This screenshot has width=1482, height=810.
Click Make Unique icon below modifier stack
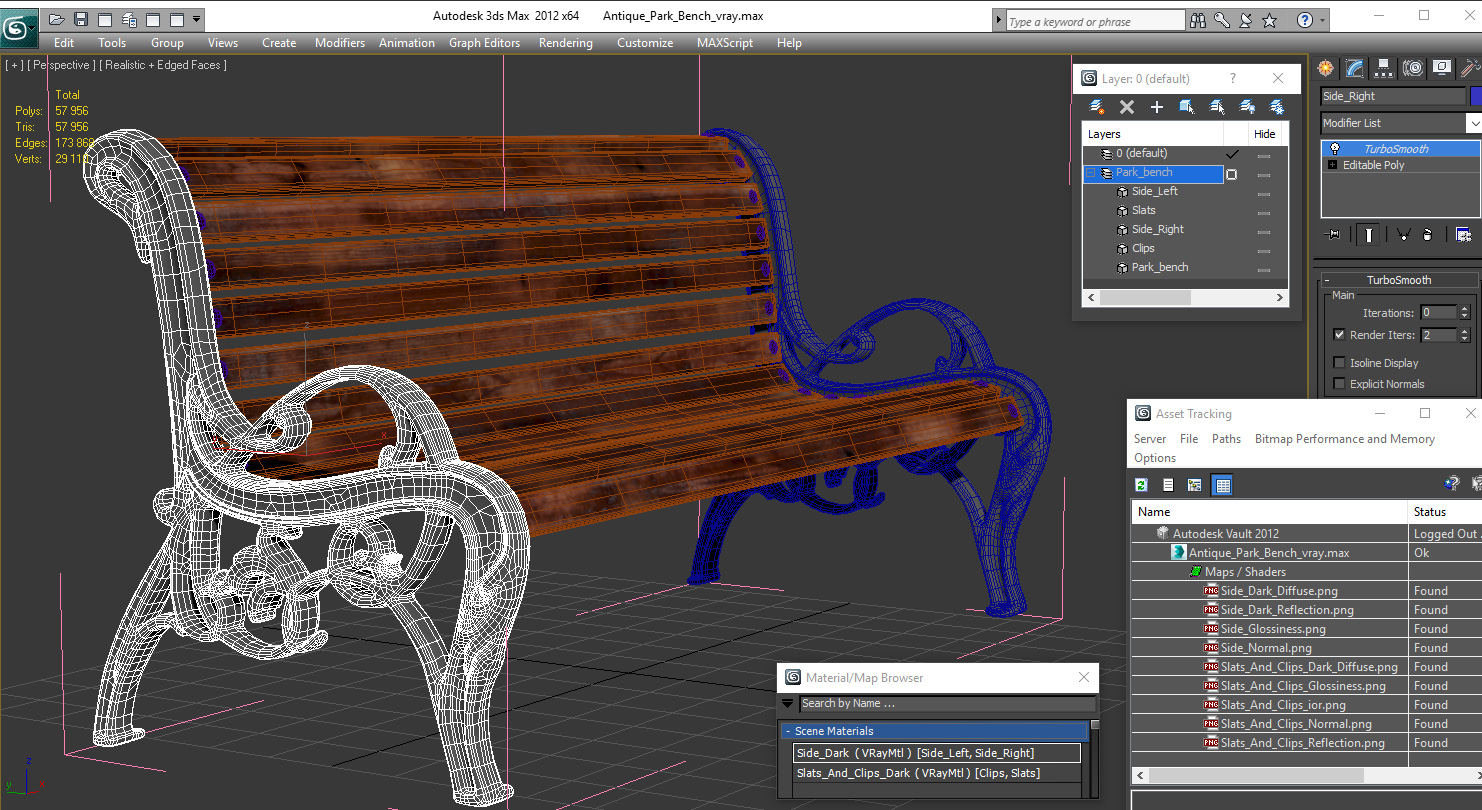tap(1404, 235)
